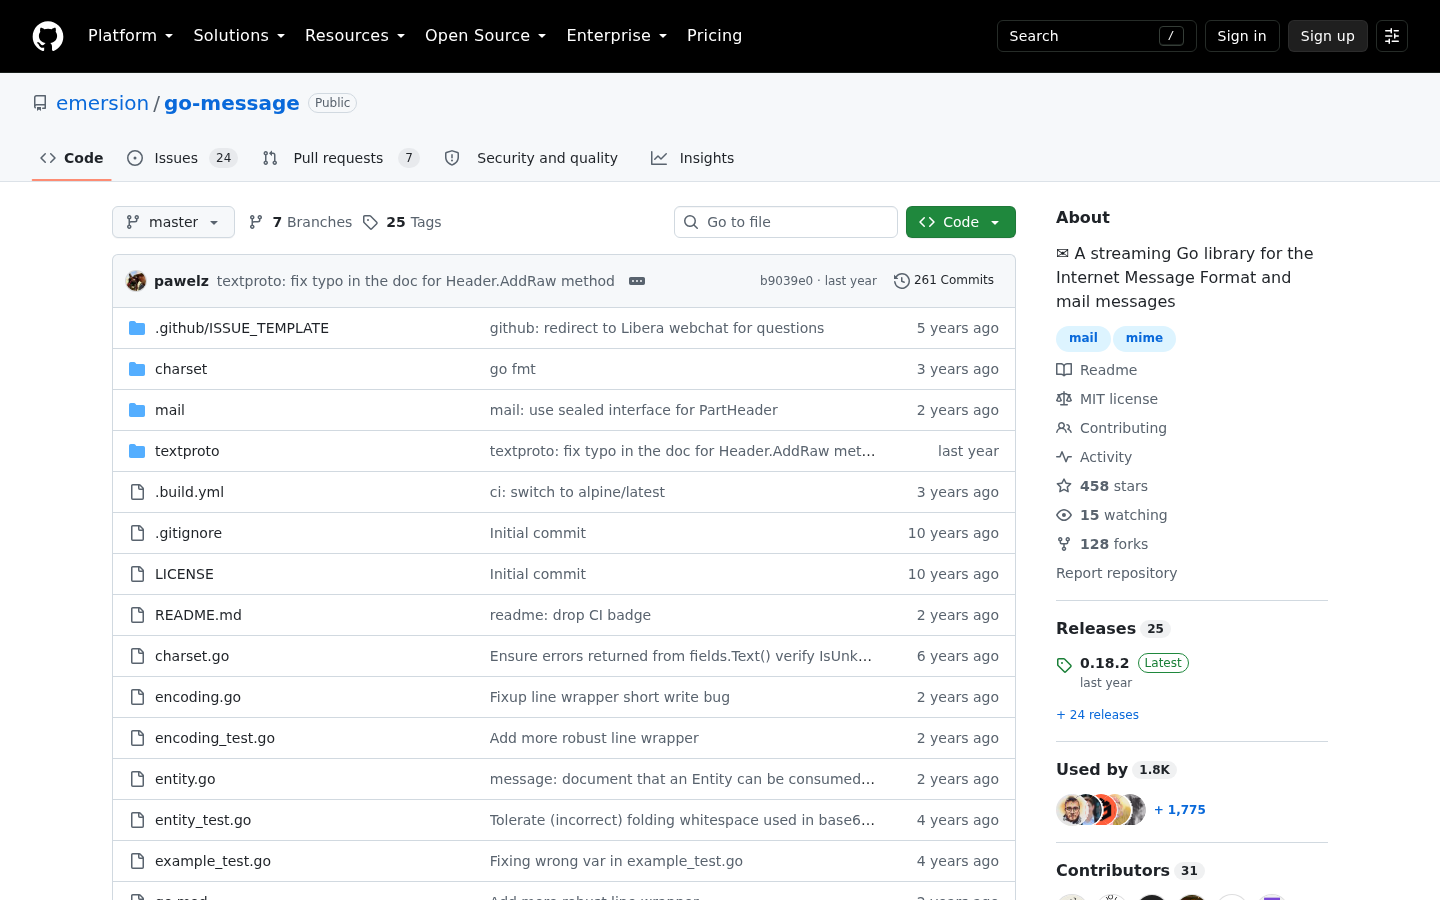Expand the Platform menu
Screen dimensions: 1440x900
130,36
